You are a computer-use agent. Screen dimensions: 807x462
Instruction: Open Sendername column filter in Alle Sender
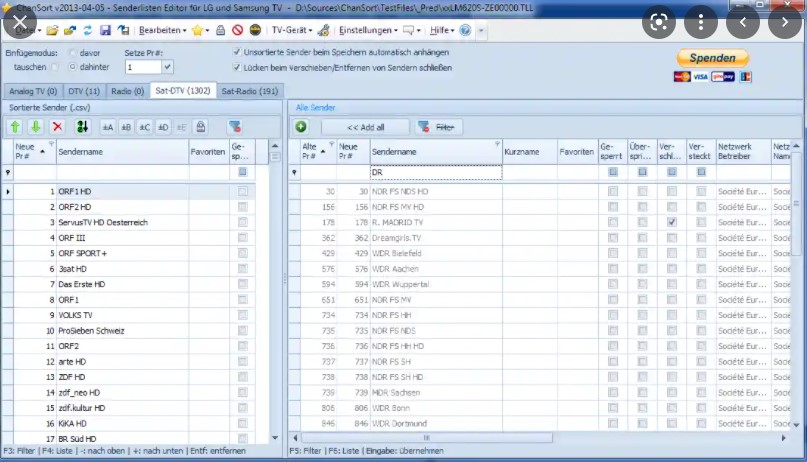pyautogui.click(x=497, y=144)
